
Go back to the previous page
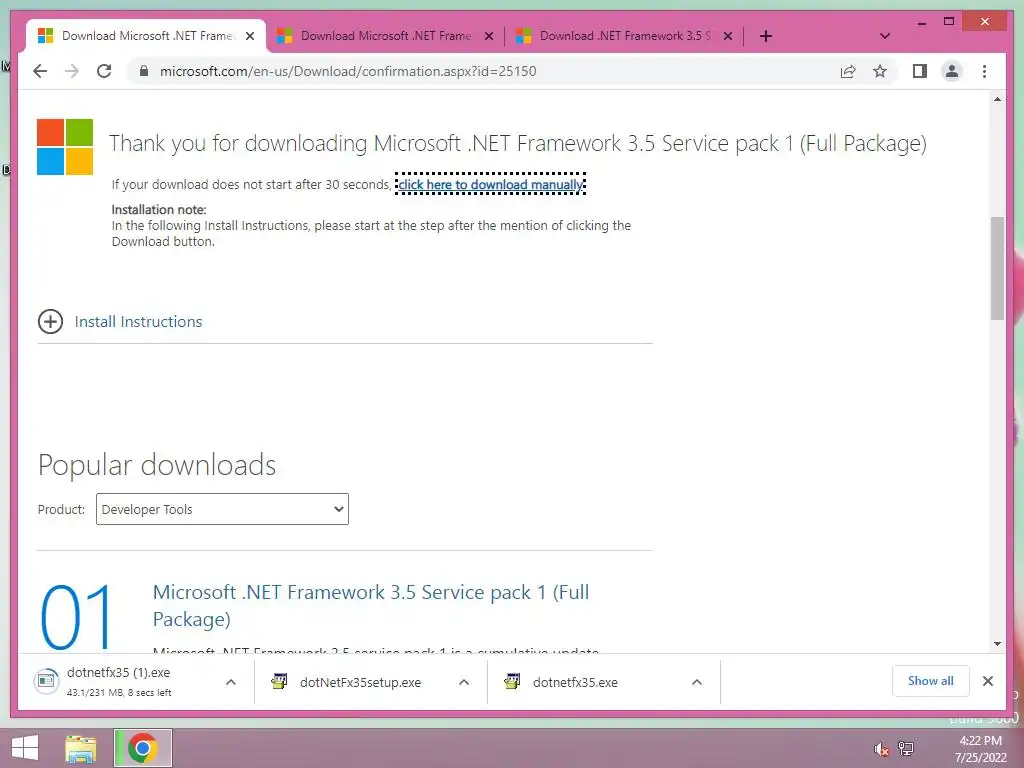point(40,71)
